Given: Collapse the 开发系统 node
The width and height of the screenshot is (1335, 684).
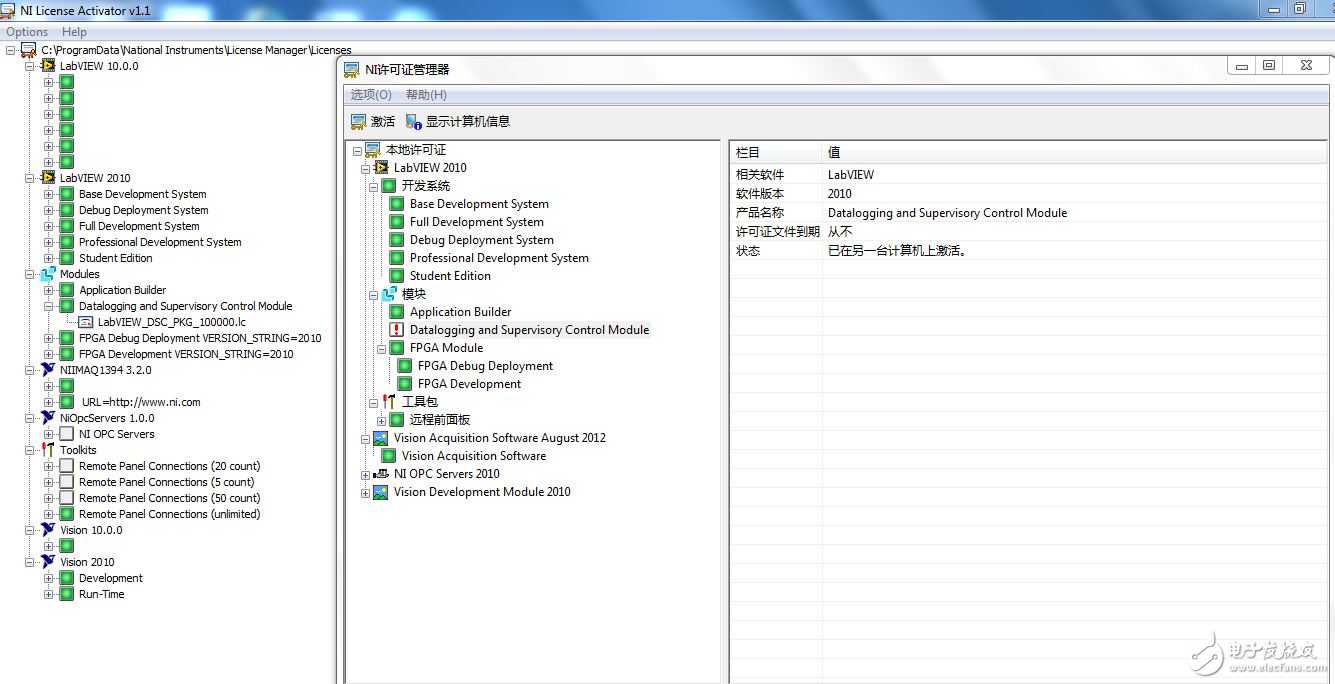Looking at the screenshot, I should [x=374, y=186].
